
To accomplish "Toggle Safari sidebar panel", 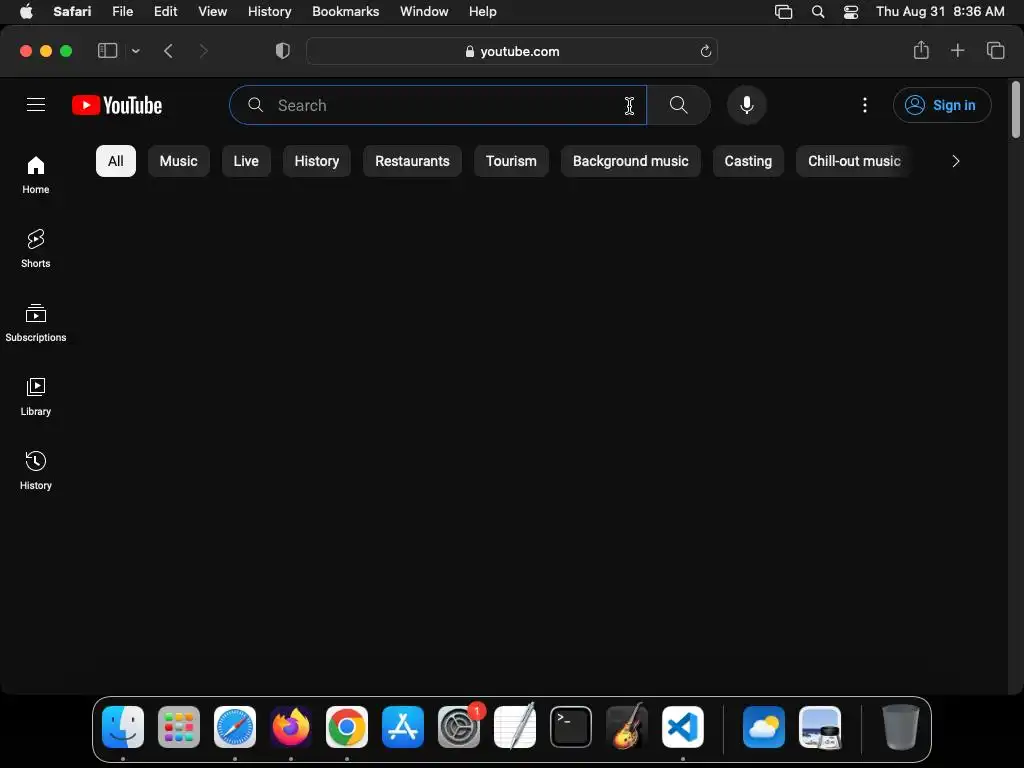I will (x=107, y=50).
